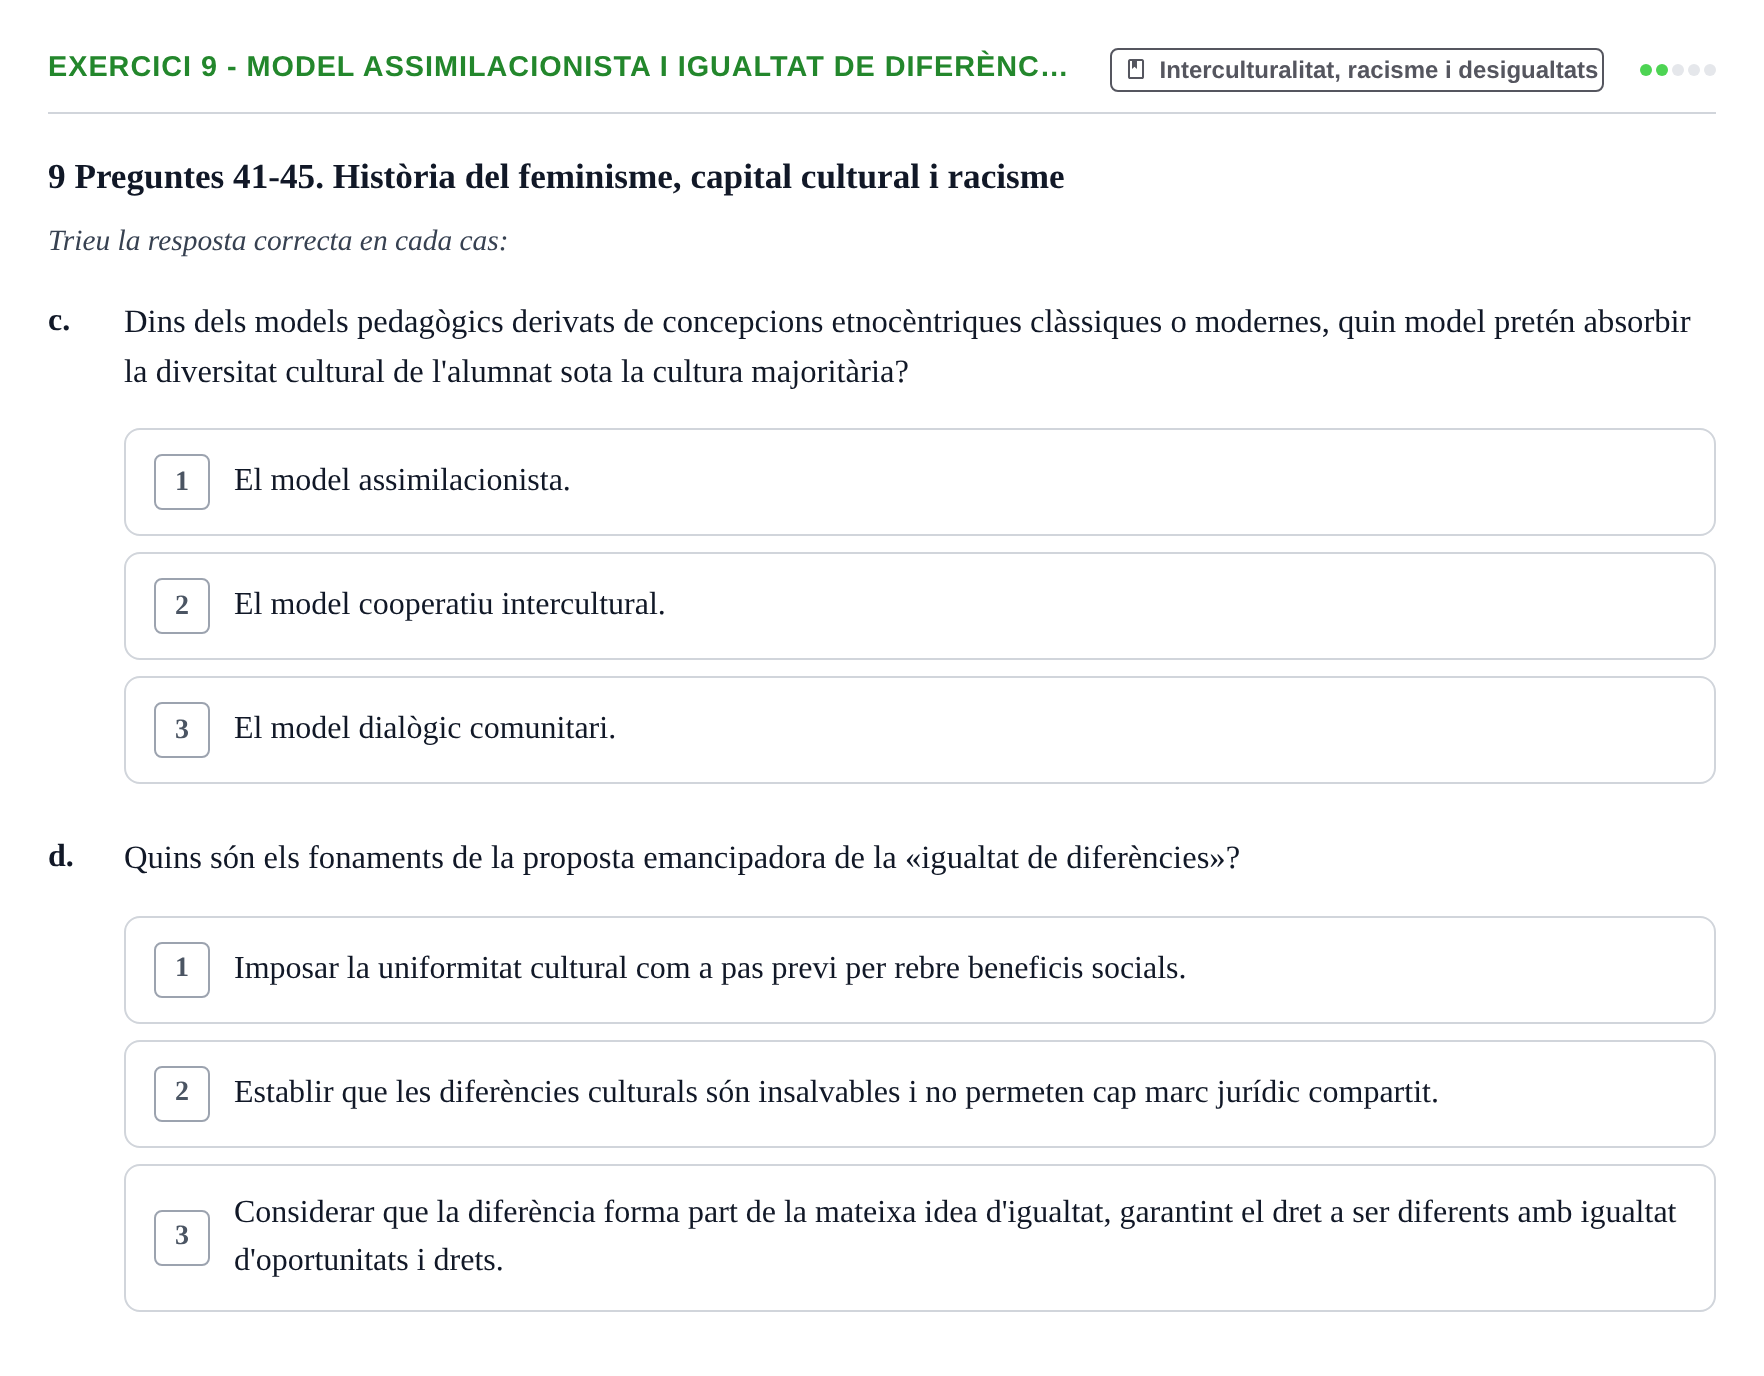Click the book icon in topic badge
The width and height of the screenshot is (1764, 1376).
click(1136, 70)
